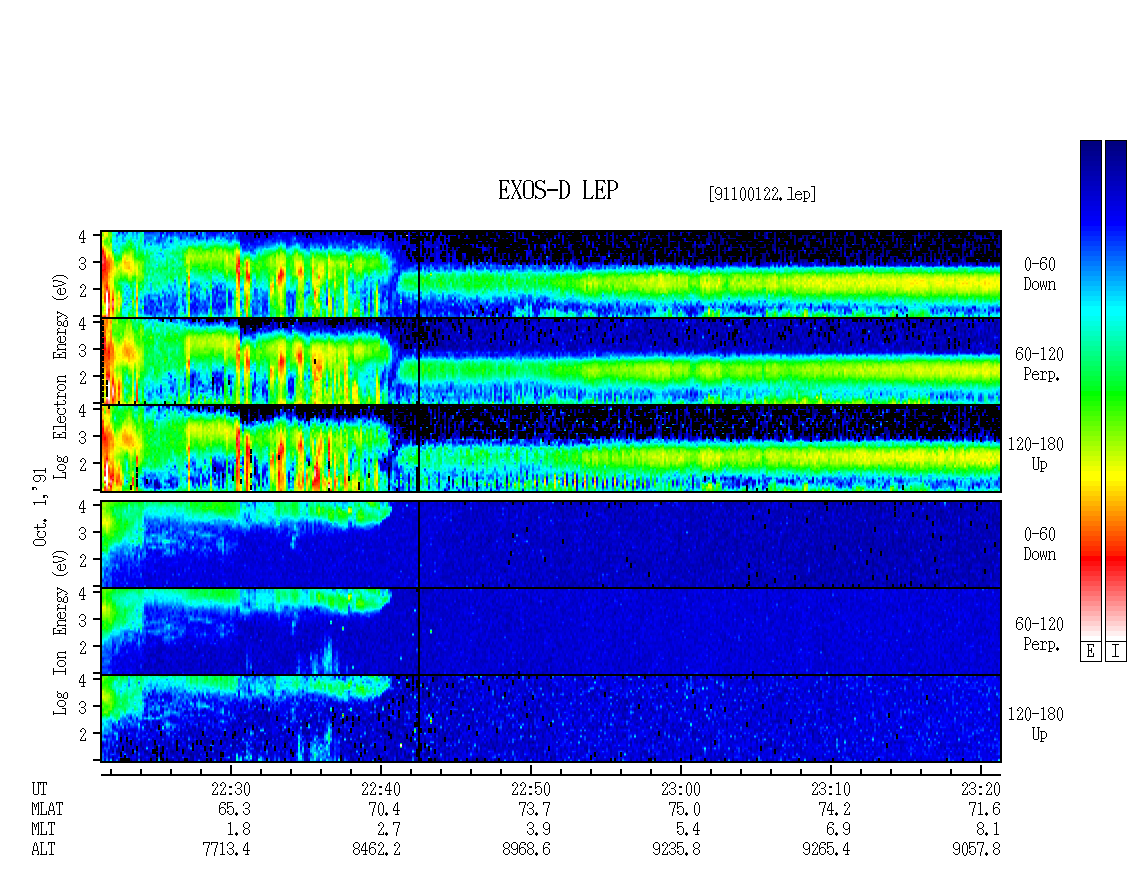1130x875 pixels.
Task: Click the E label box under color bar
Action: [x=1090, y=651]
